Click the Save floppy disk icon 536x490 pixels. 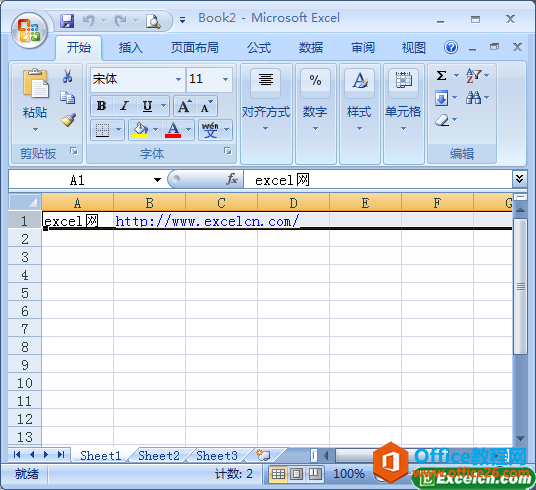[x=67, y=21]
